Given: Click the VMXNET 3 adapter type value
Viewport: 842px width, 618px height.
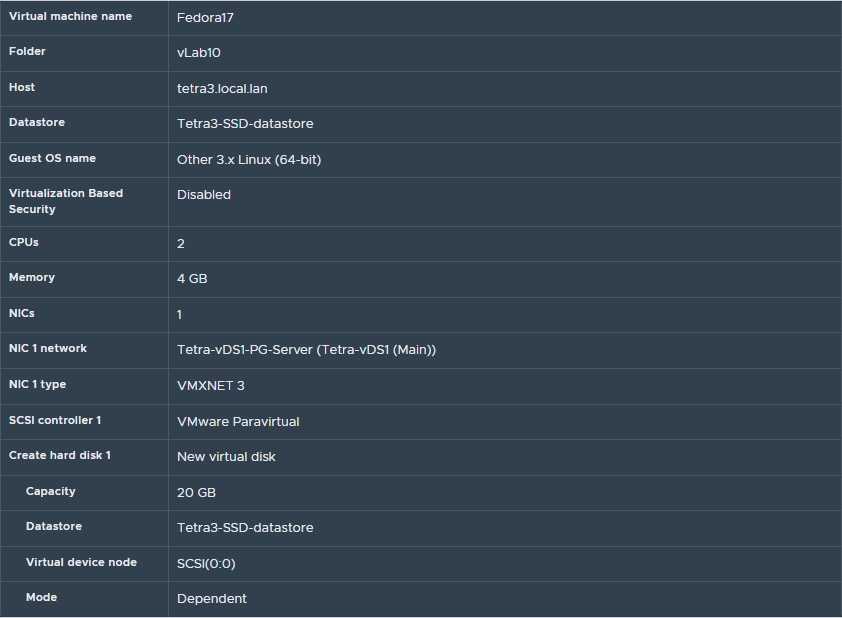Looking at the screenshot, I should 211,386.
